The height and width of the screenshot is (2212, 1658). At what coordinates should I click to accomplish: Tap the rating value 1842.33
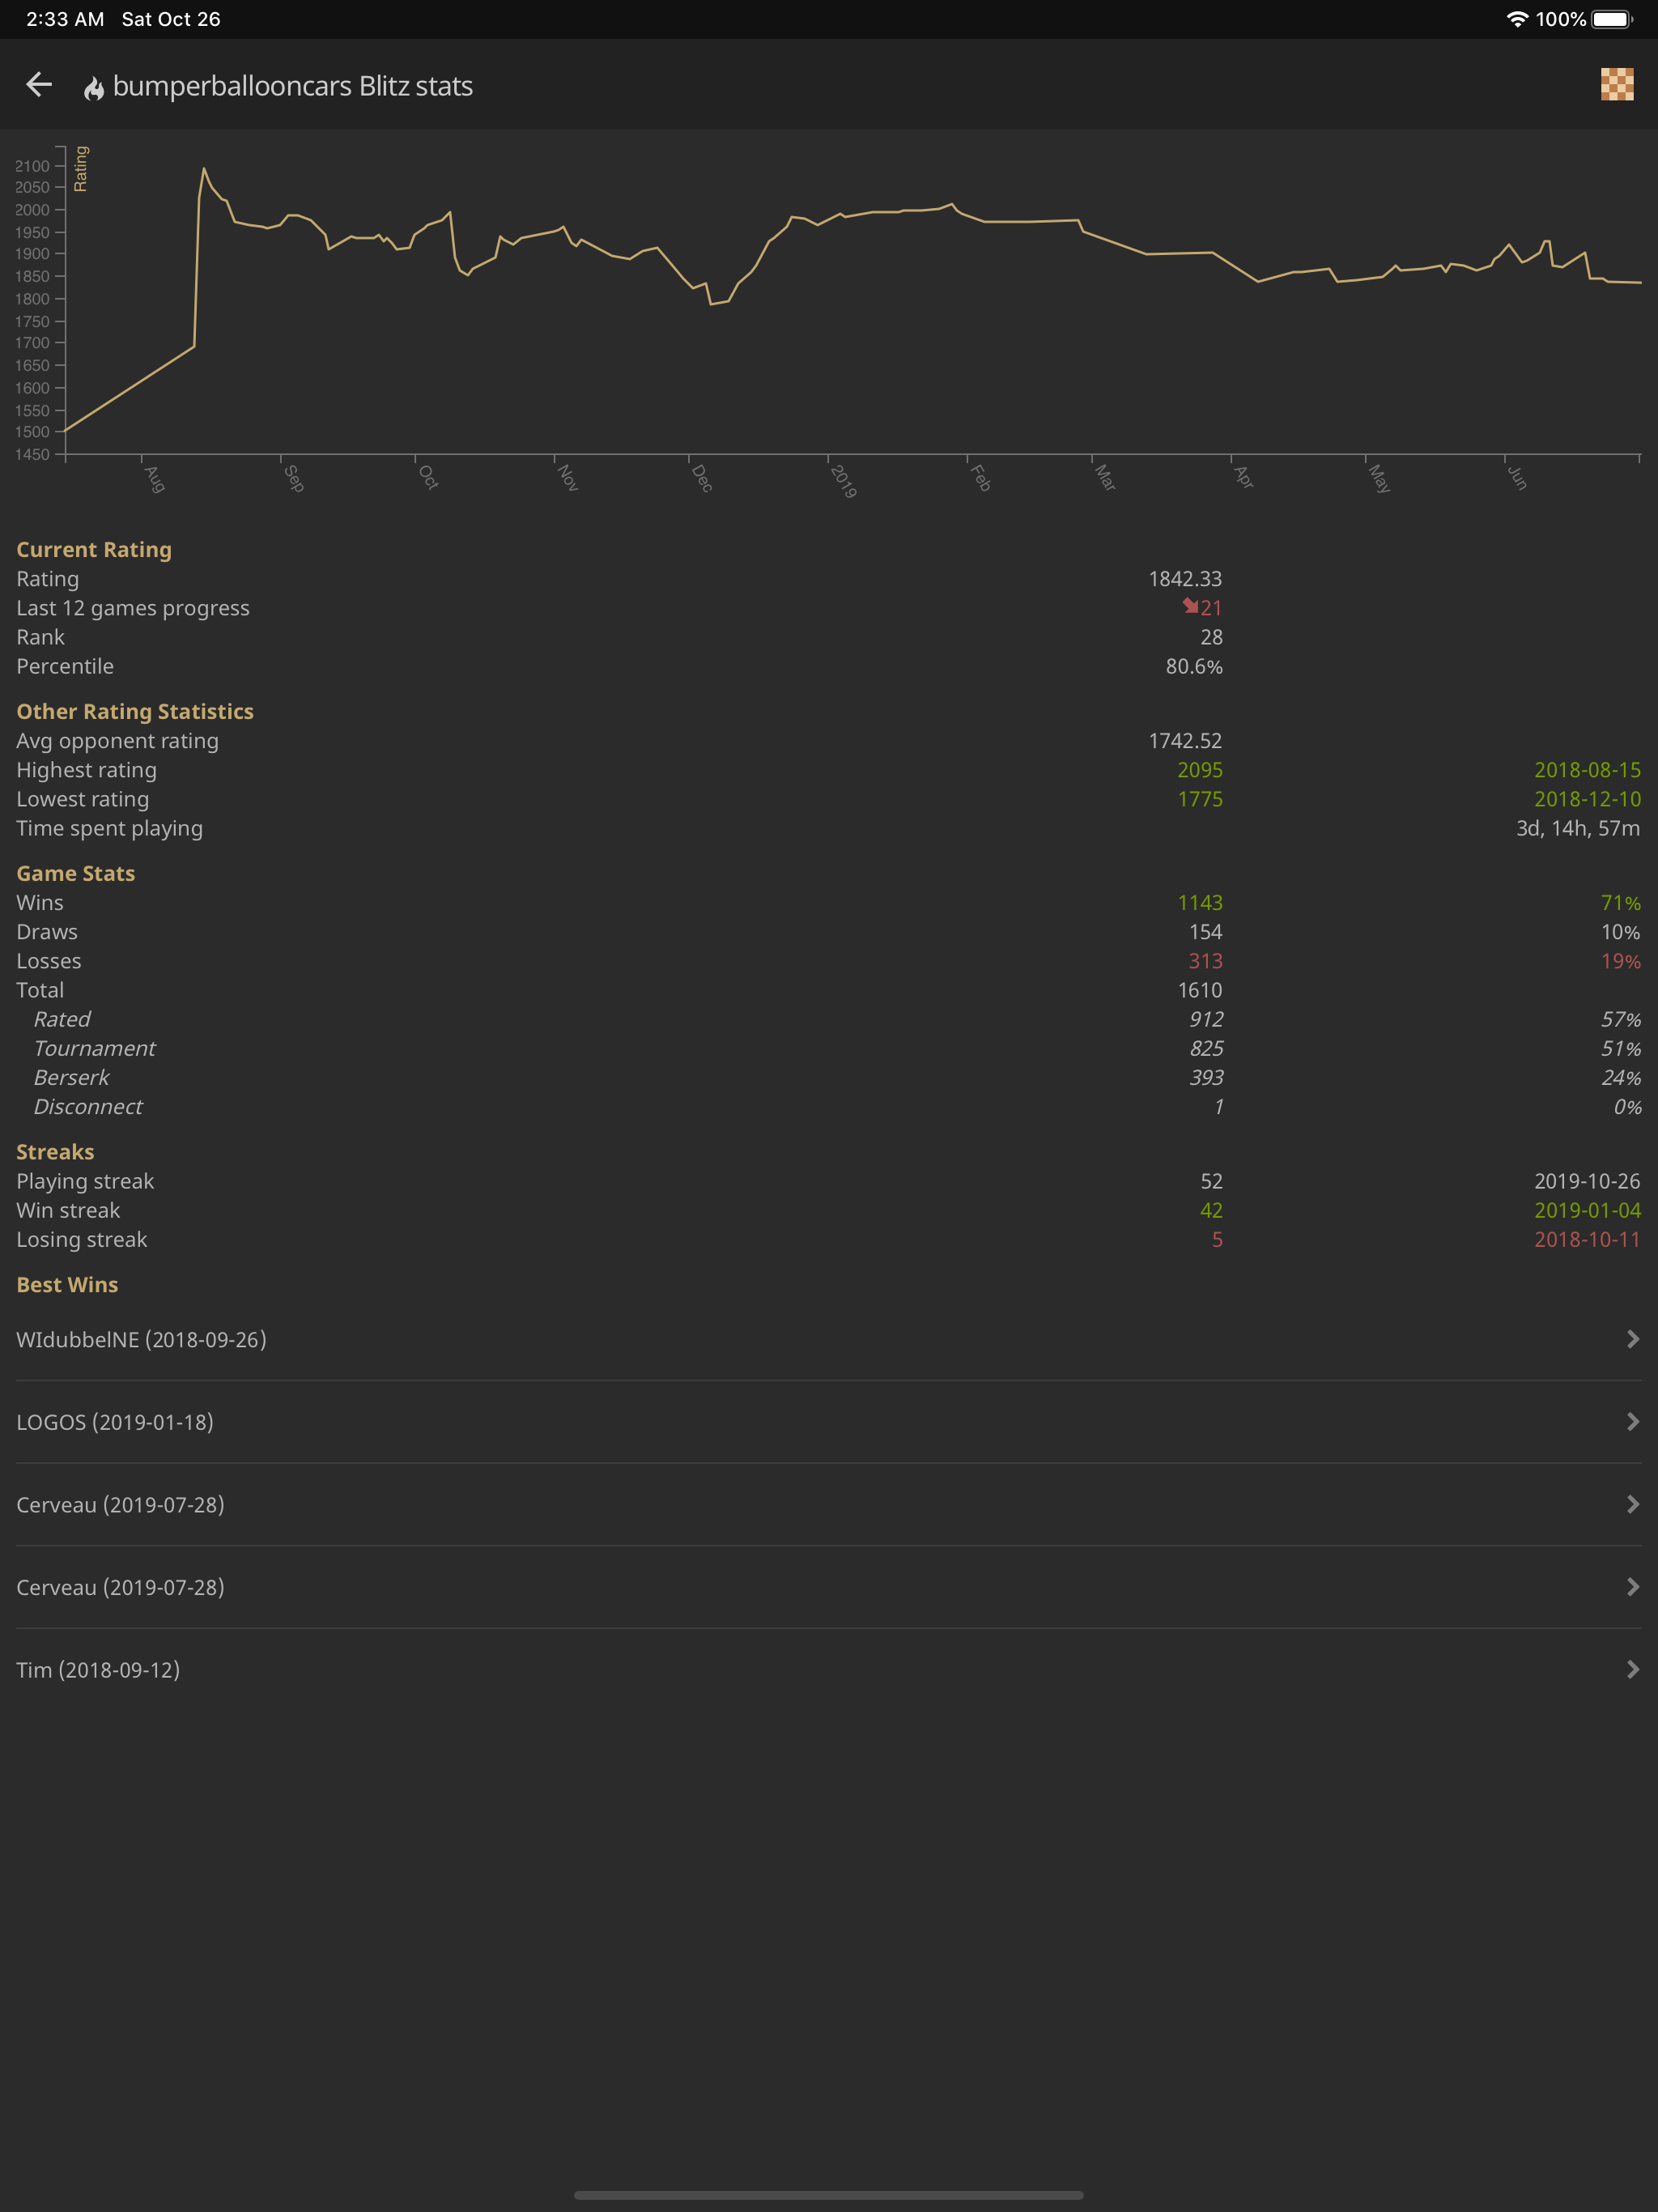(1185, 579)
